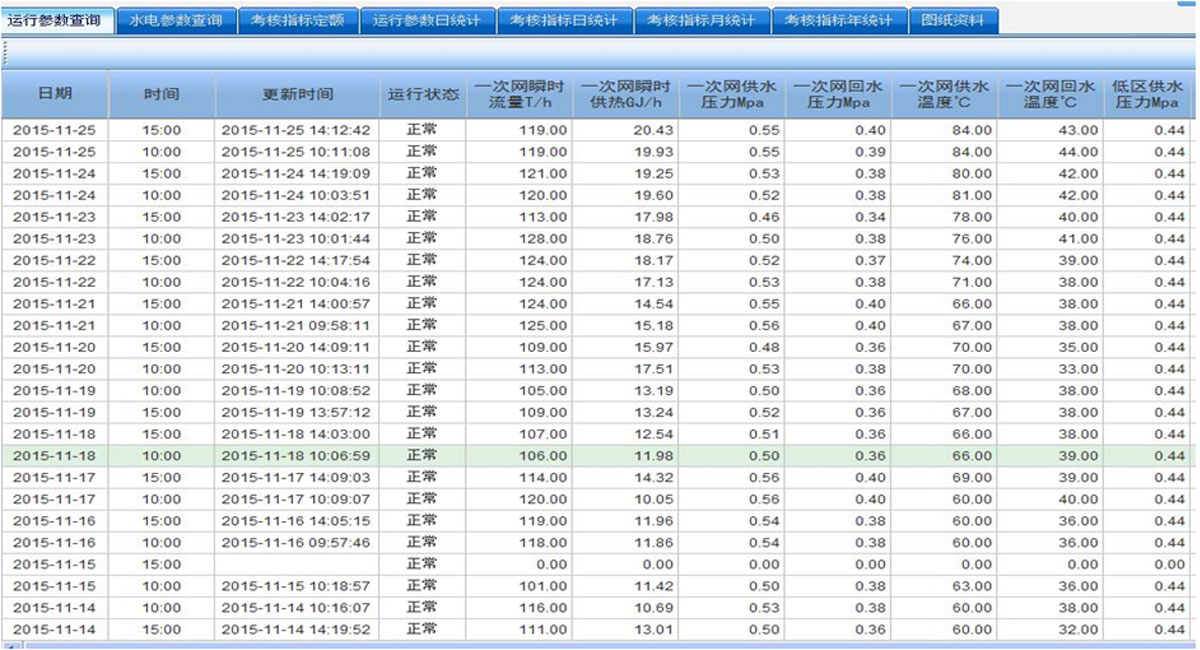Viewport: 1200px width, 650px height.
Task: Click update time 2015-11-17 10:09:07
Action: point(296,500)
